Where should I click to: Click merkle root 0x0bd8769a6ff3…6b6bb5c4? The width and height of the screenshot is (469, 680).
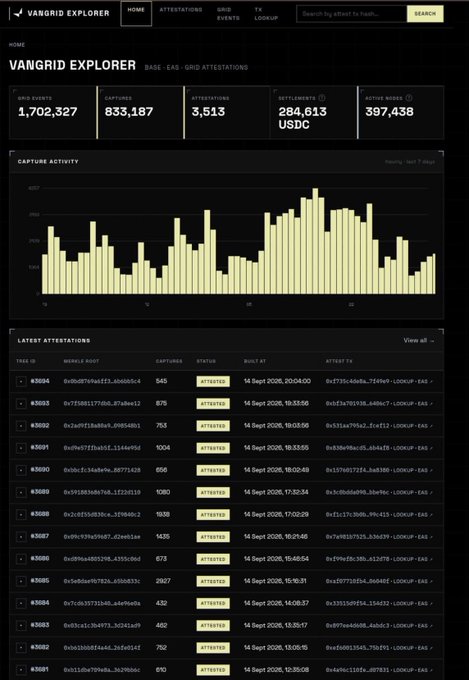coord(102,382)
